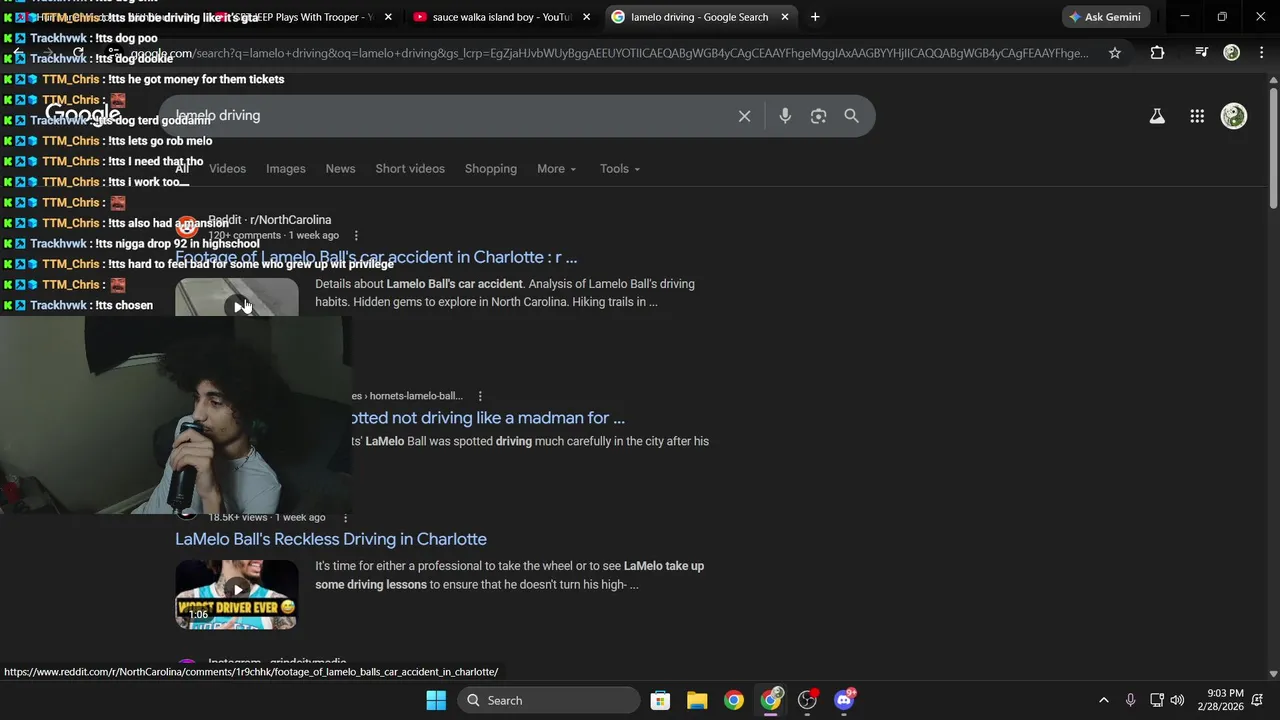Open options for the Reddit NorthCarolina result
The height and width of the screenshot is (720, 1280).
tap(356, 236)
